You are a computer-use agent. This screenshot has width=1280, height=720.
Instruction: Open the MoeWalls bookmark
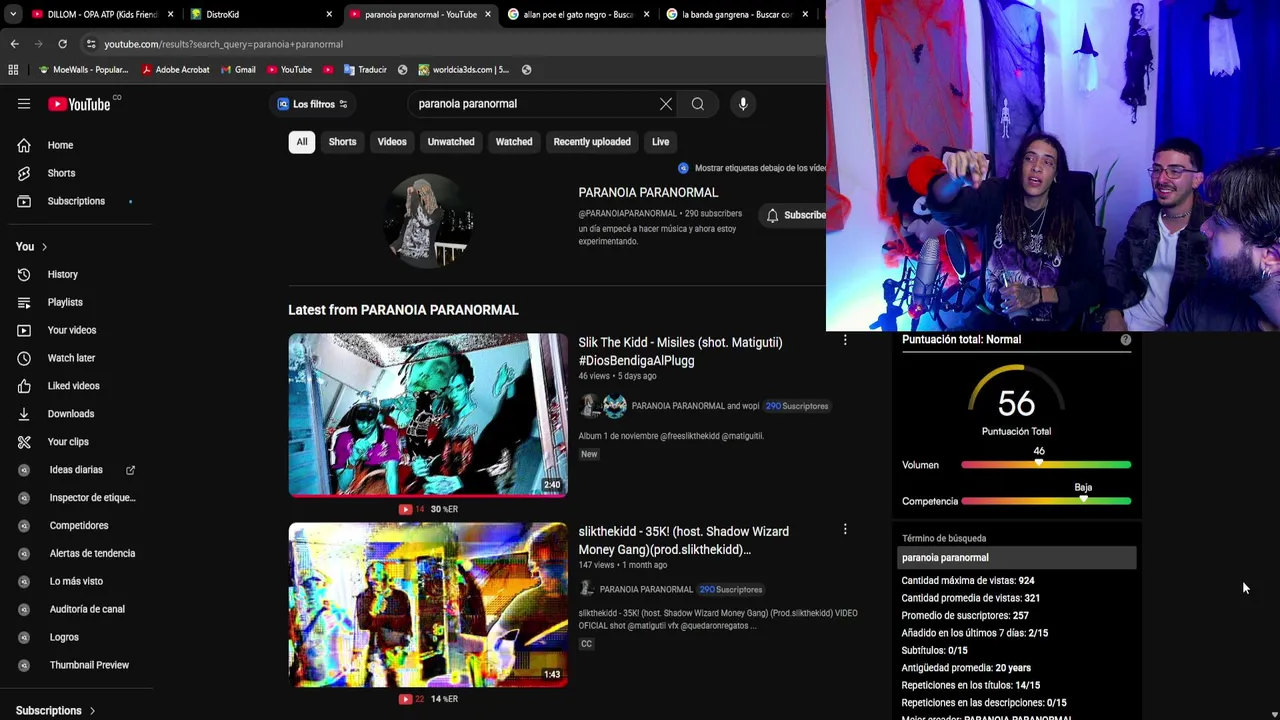tap(84, 70)
